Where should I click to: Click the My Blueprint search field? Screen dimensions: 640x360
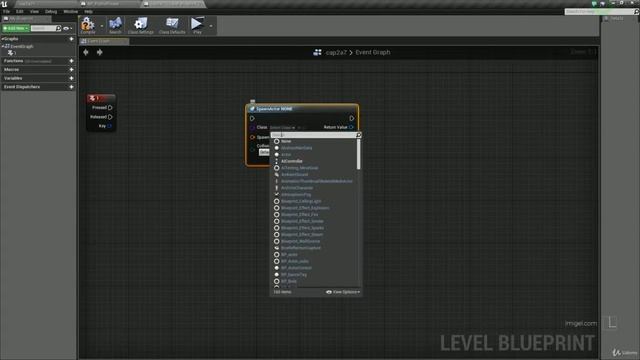46,28
